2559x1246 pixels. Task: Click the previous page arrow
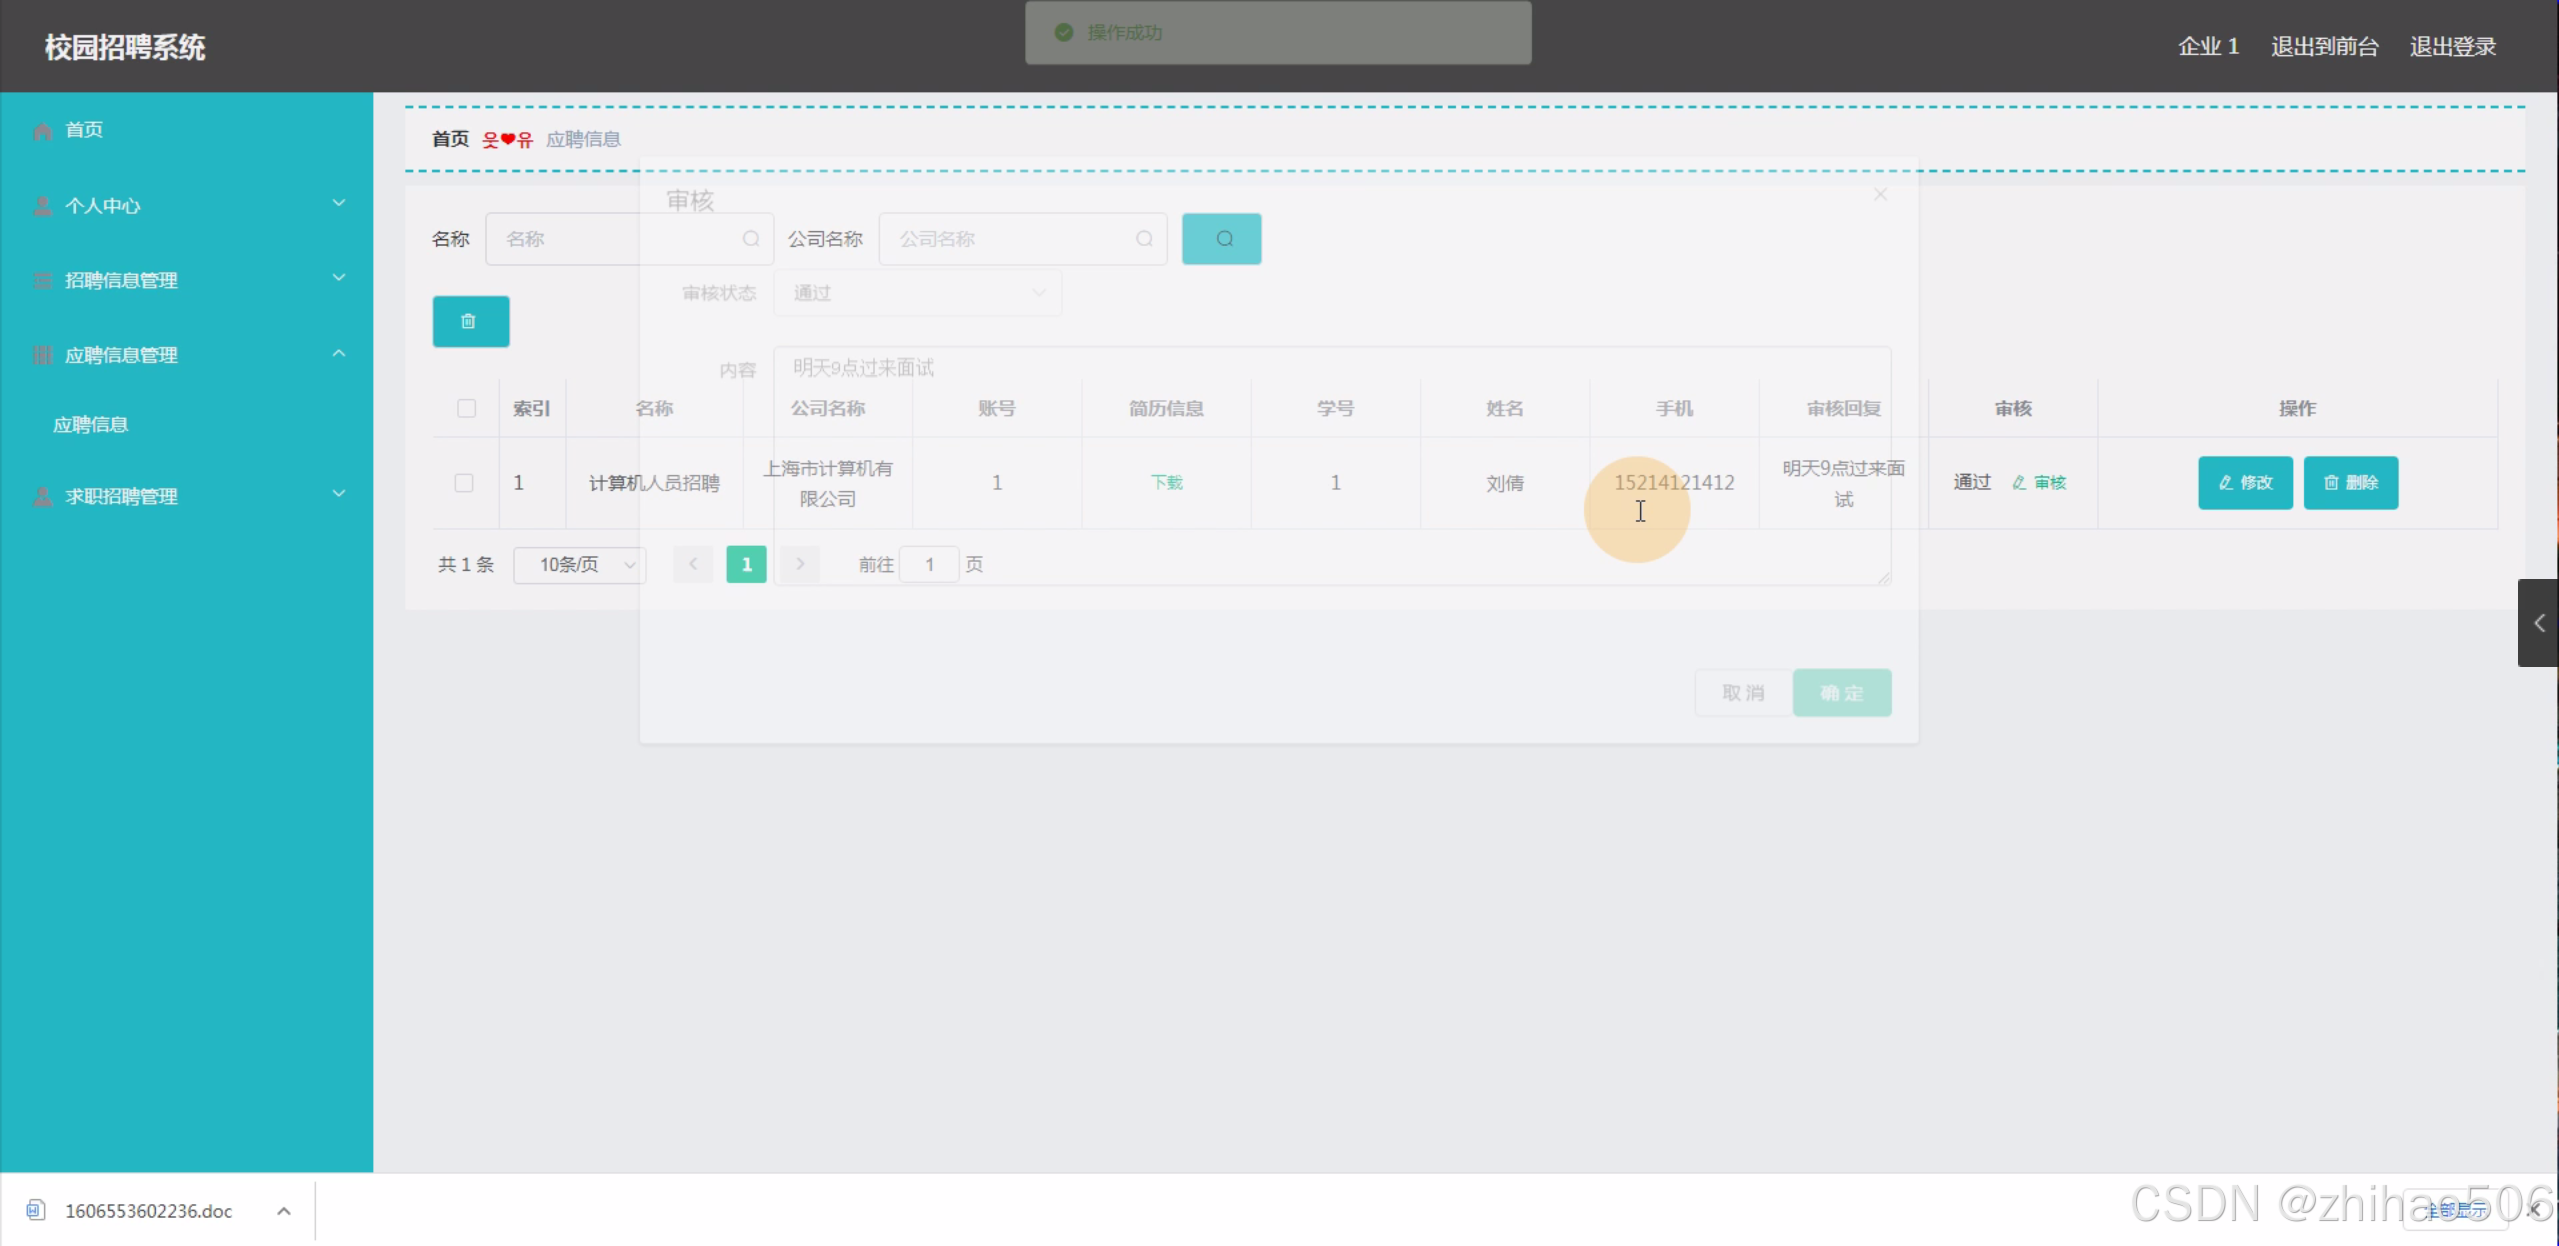[693, 564]
